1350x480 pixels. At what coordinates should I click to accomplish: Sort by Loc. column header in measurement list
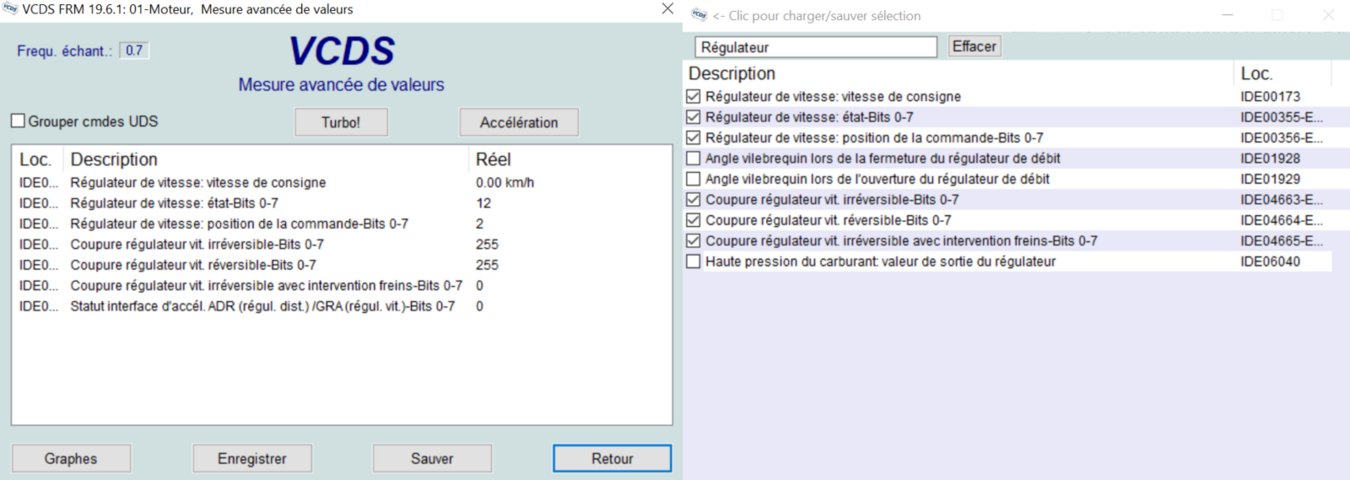(36, 159)
